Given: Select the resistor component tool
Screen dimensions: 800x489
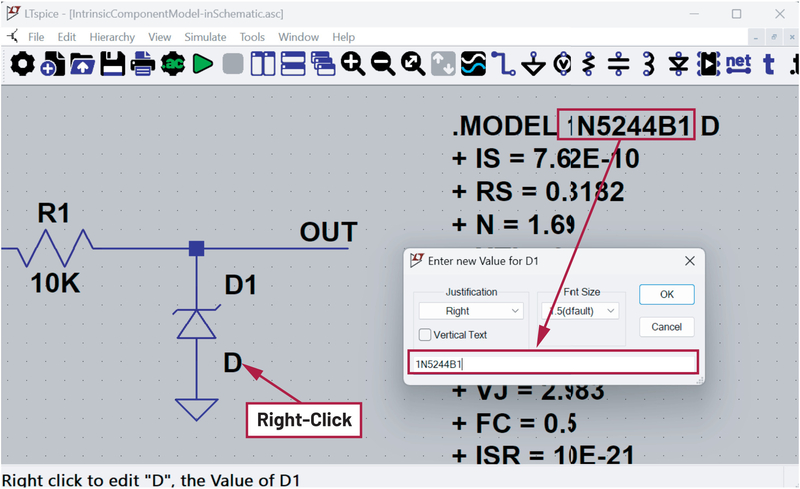Looking at the screenshot, I should pos(590,64).
